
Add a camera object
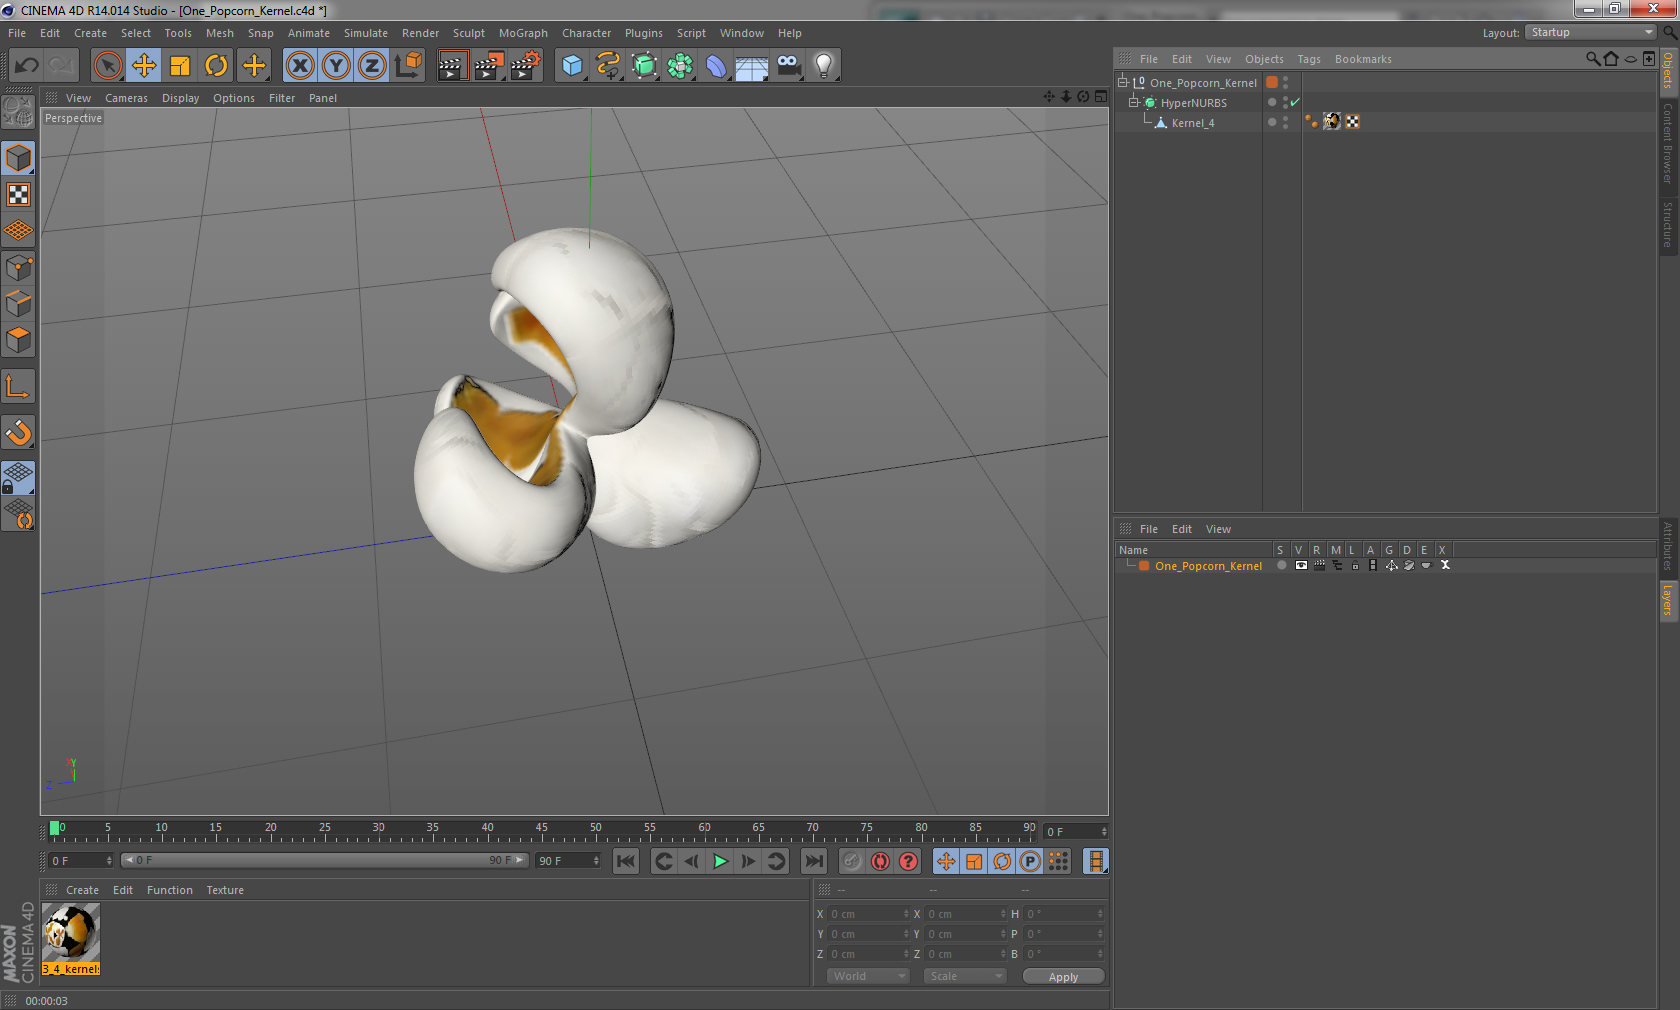(x=788, y=66)
